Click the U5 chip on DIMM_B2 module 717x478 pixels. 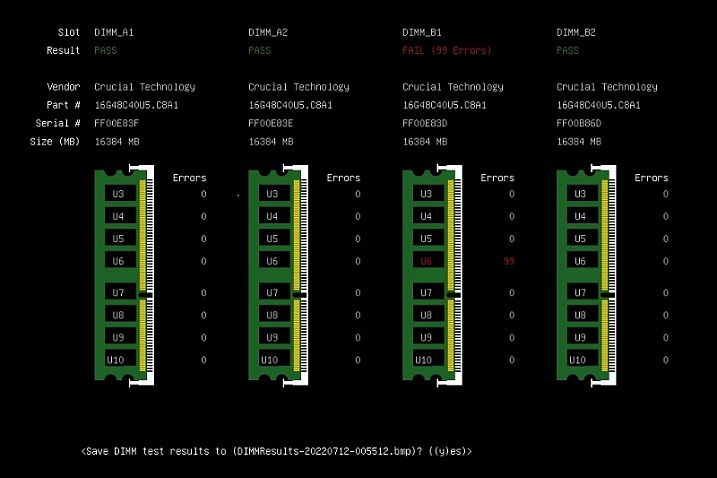tap(583, 238)
